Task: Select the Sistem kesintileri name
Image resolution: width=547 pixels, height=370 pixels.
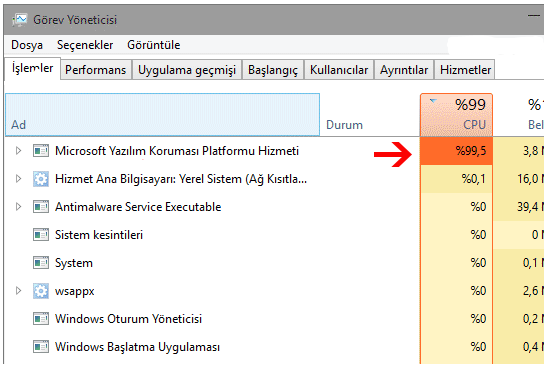Action: [x=99, y=235]
